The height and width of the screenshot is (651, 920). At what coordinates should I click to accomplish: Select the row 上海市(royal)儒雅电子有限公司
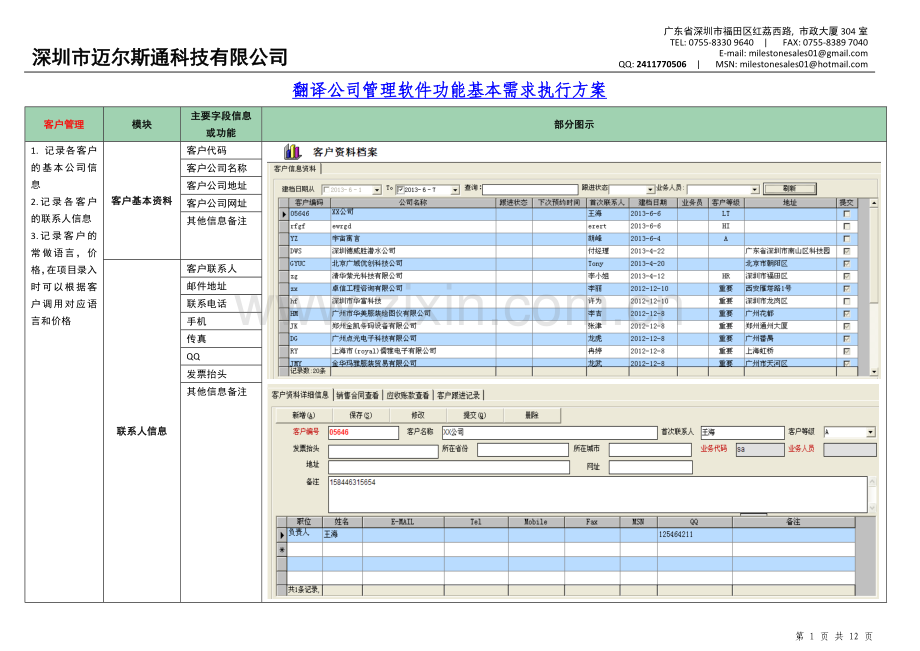tap(568, 351)
